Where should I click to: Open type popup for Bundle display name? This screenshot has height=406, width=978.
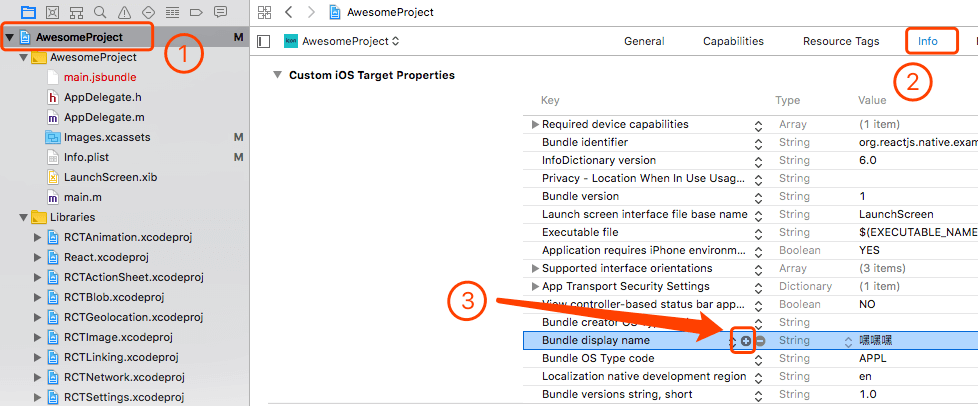point(848,341)
